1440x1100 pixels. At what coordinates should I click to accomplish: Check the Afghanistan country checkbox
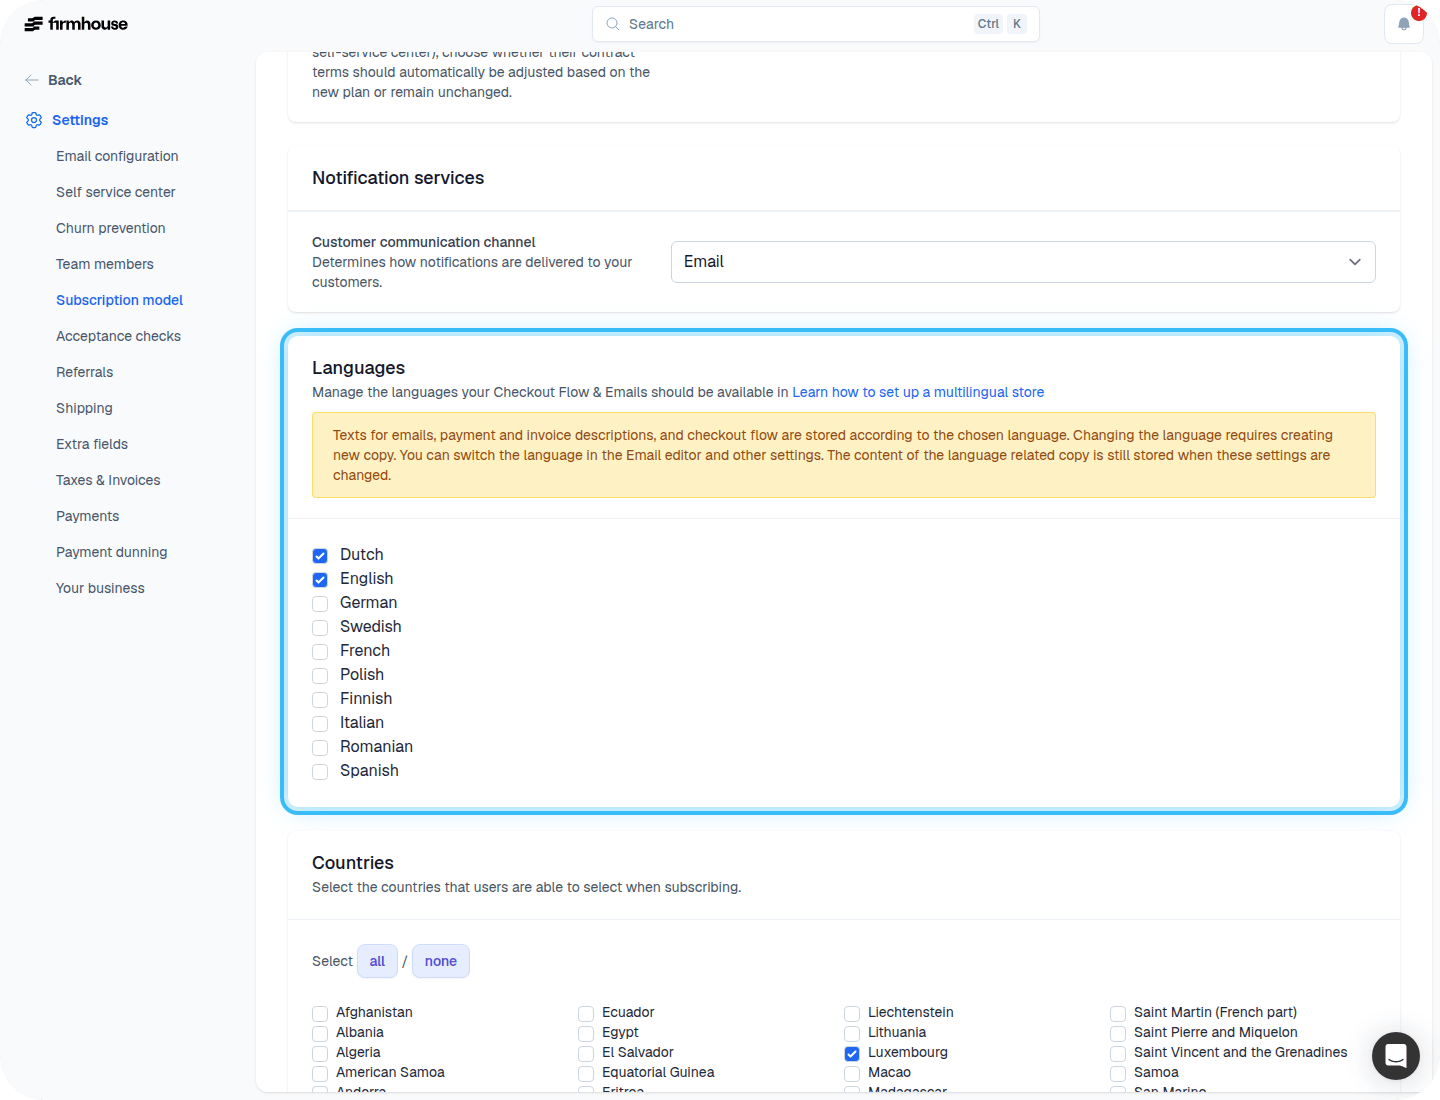[320, 1014]
